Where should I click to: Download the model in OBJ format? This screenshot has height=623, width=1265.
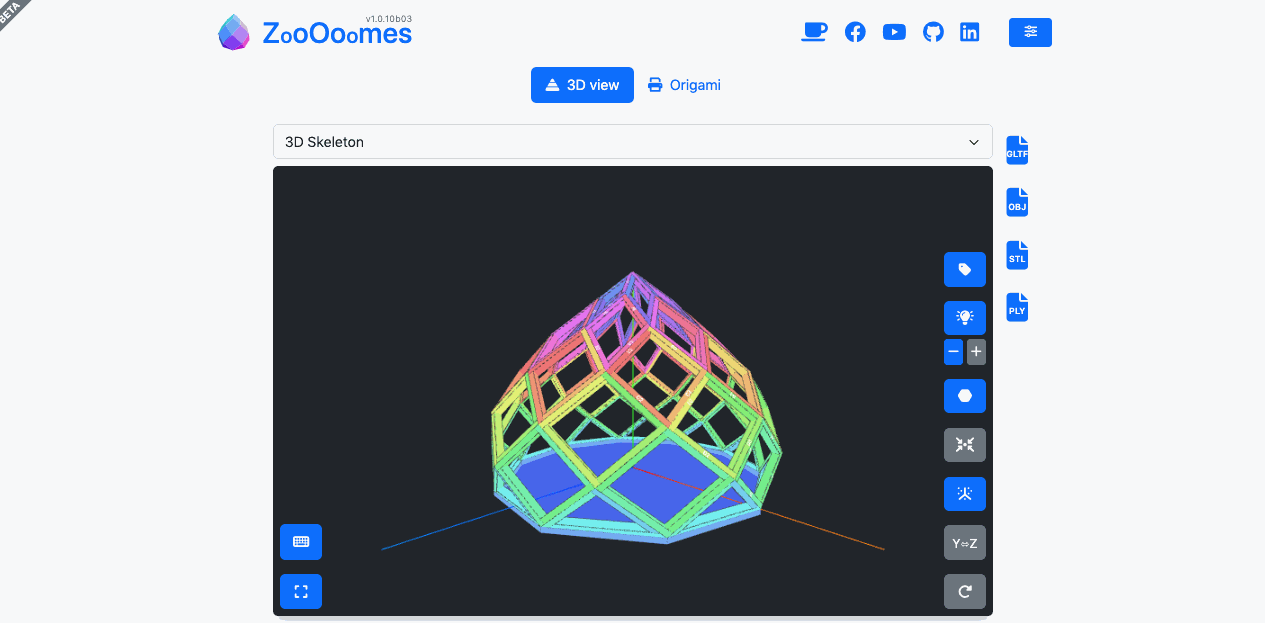[x=1017, y=203]
